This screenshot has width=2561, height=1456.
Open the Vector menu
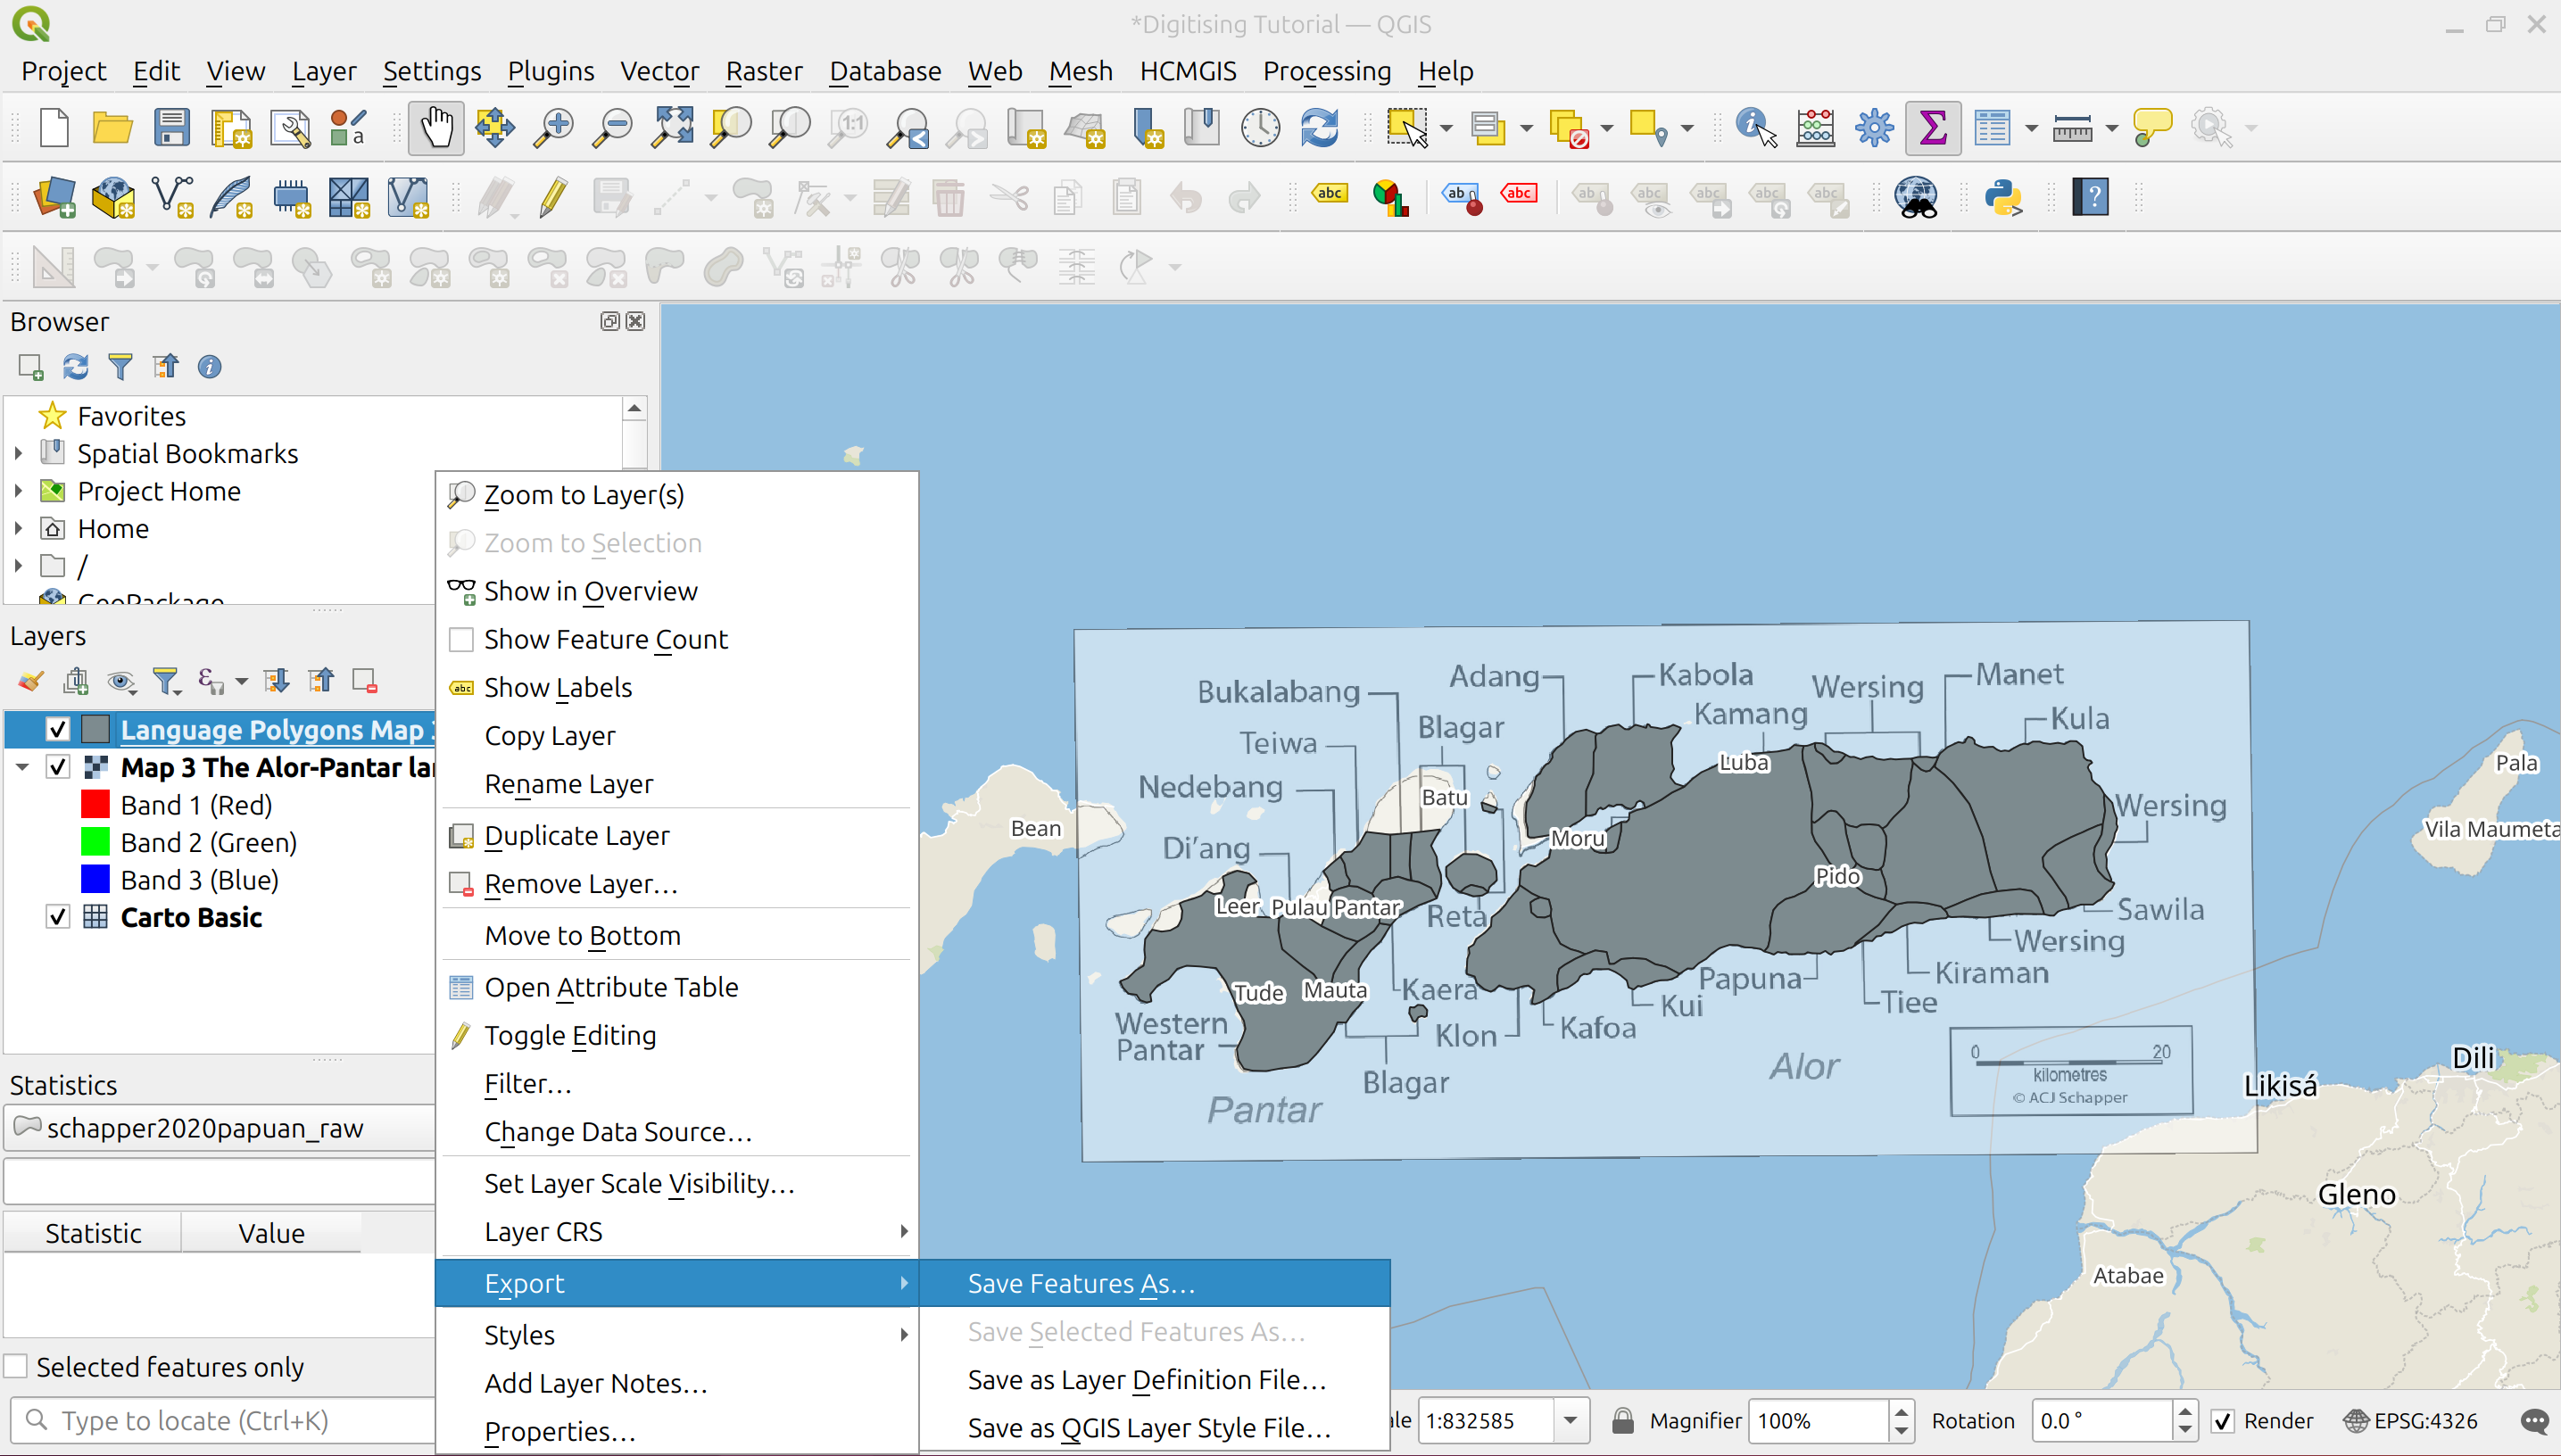pyautogui.click(x=659, y=71)
